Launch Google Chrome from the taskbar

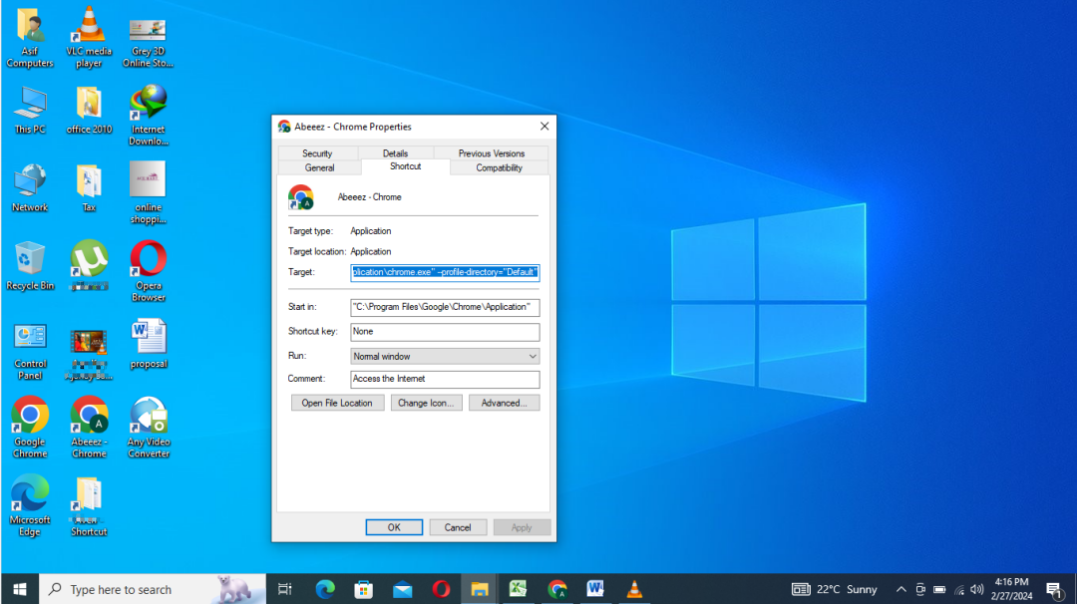[x=557, y=589]
